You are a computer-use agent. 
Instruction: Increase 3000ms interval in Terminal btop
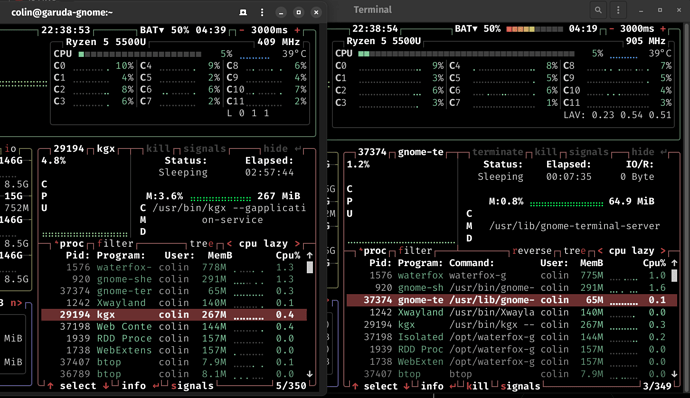tap(663, 29)
